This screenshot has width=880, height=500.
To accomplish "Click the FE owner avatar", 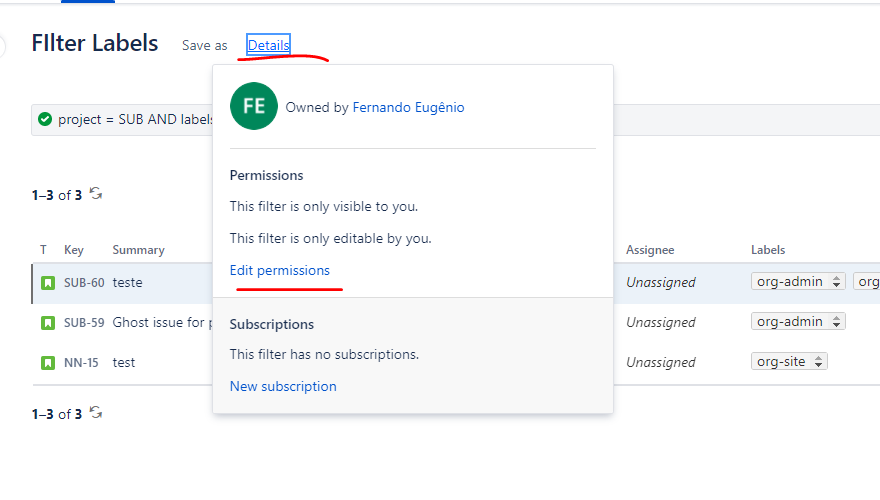I will (254, 106).
